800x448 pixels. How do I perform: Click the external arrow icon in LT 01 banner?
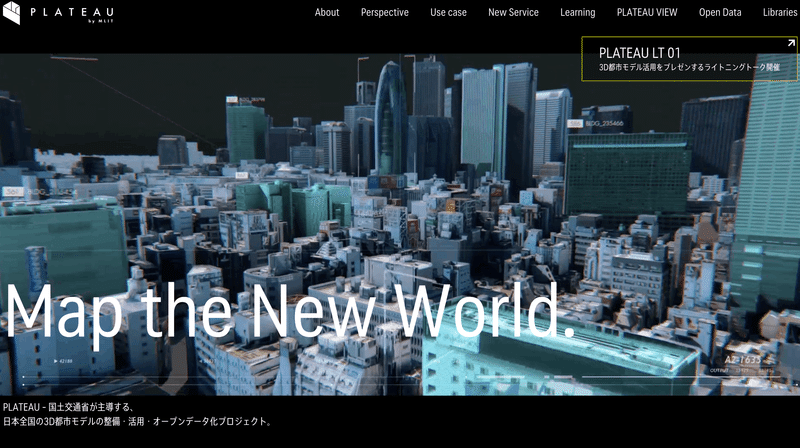(791, 43)
